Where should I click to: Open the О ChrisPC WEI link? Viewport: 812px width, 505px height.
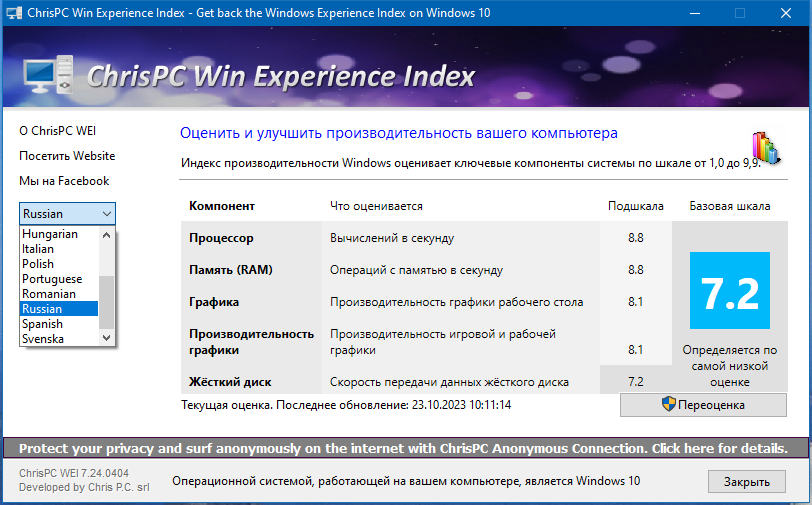point(57,131)
